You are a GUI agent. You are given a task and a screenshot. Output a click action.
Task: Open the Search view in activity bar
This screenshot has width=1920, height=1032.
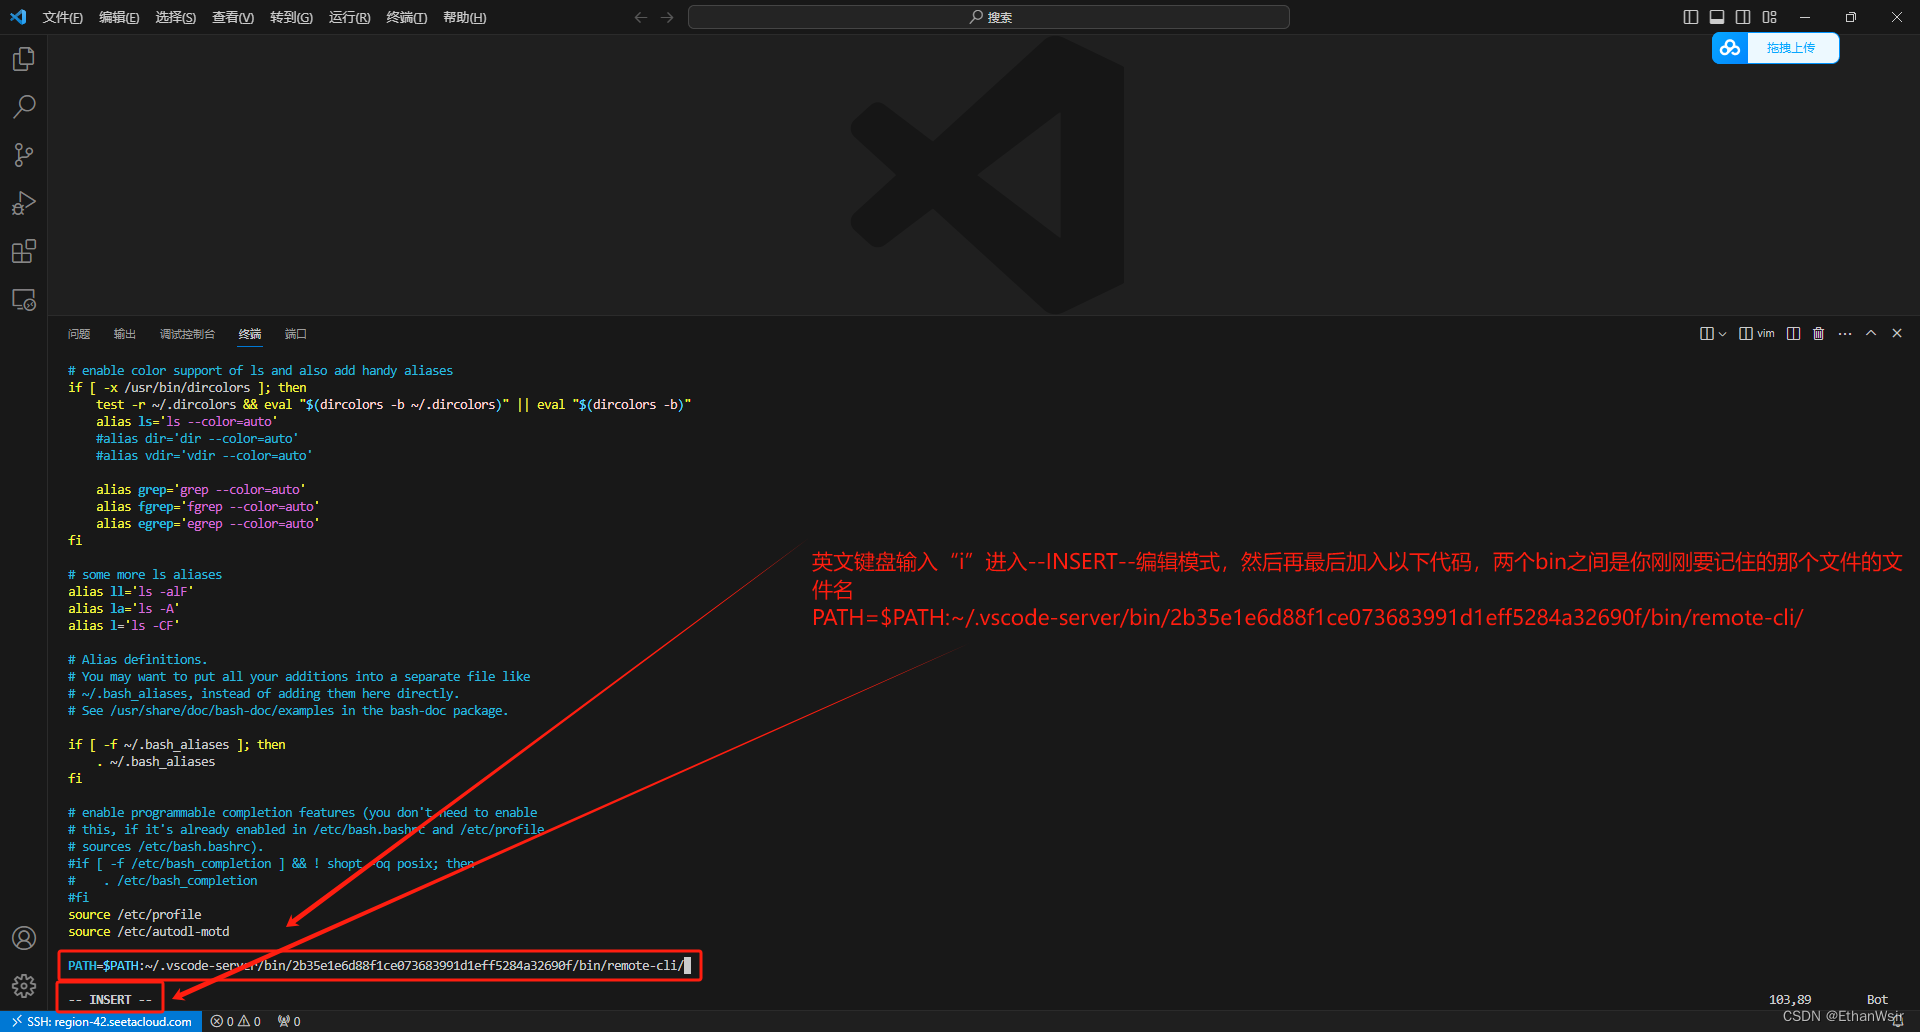(x=24, y=107)
